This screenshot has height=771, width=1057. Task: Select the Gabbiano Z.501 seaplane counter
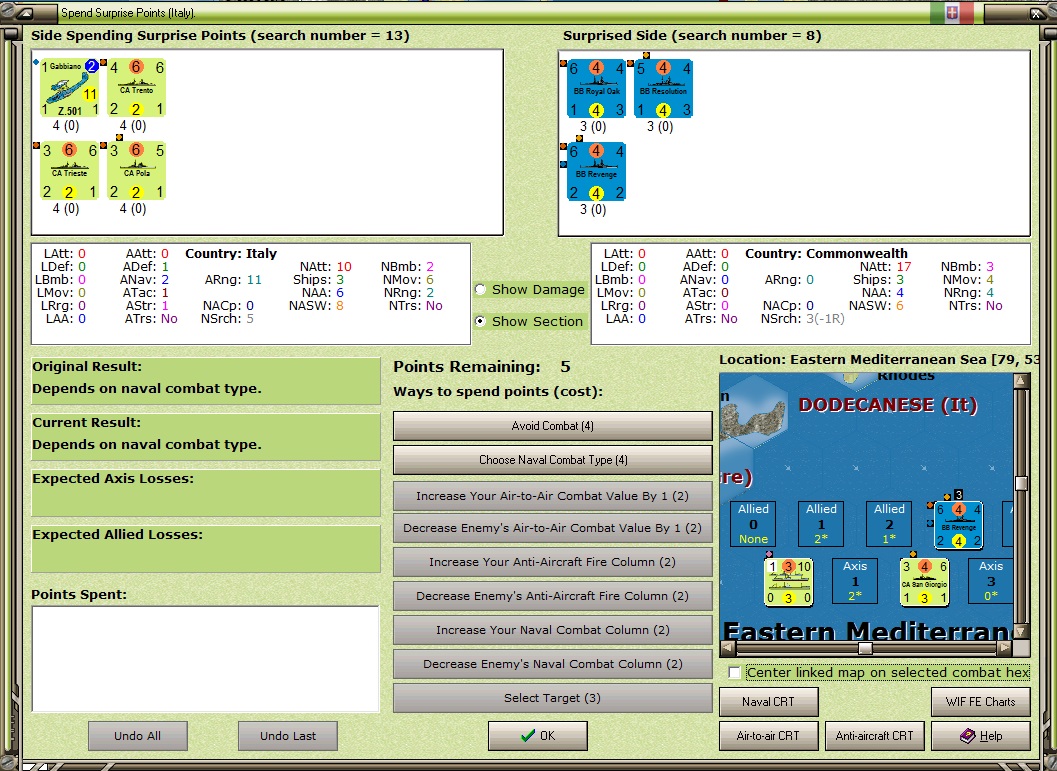[69, 88]
